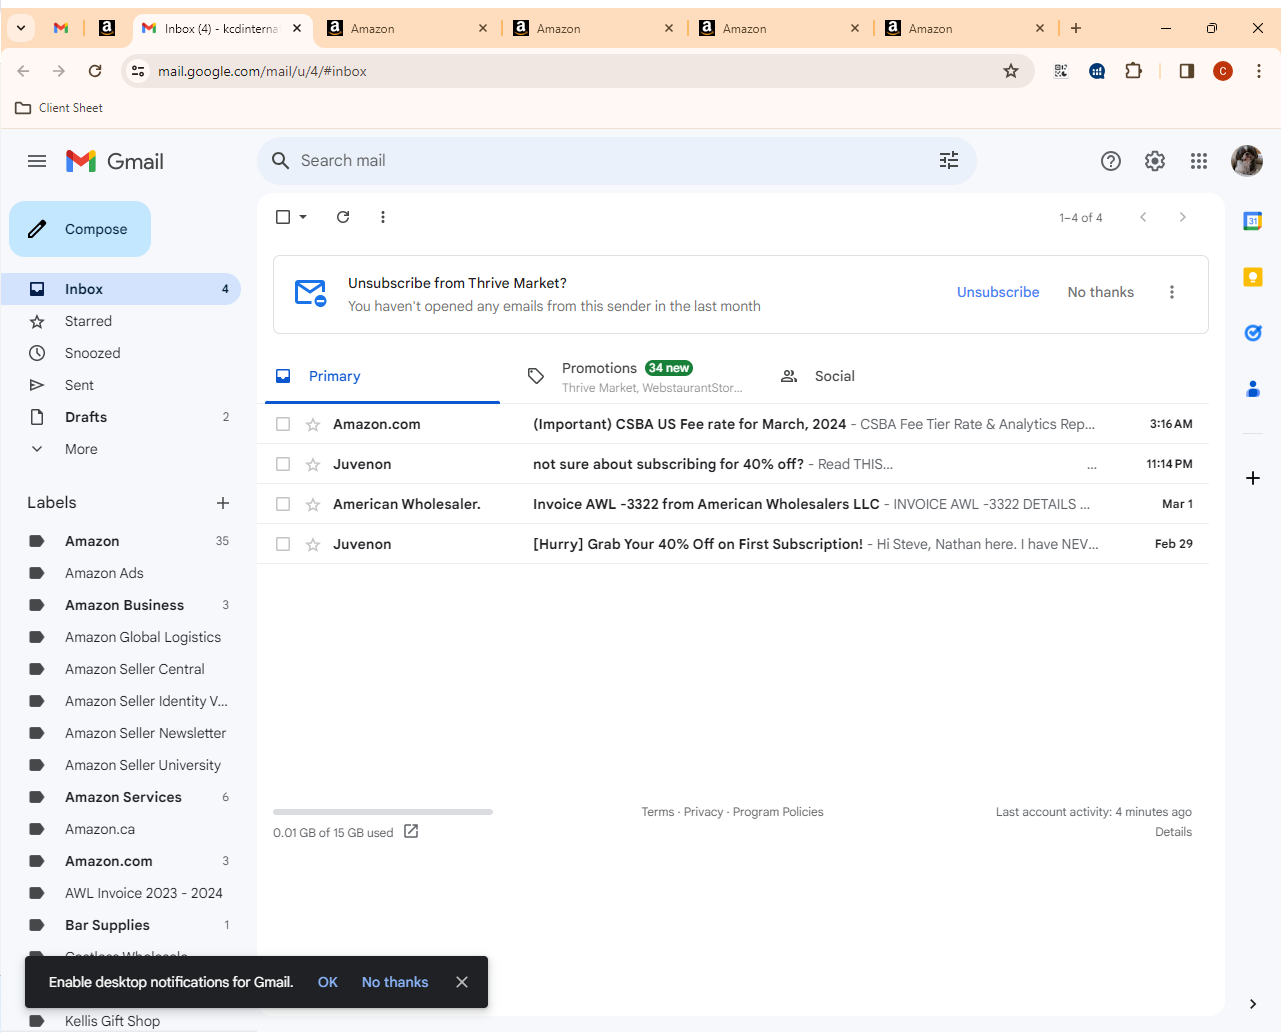Star the Juvenon Feb 29 email

tap(313, 544)
